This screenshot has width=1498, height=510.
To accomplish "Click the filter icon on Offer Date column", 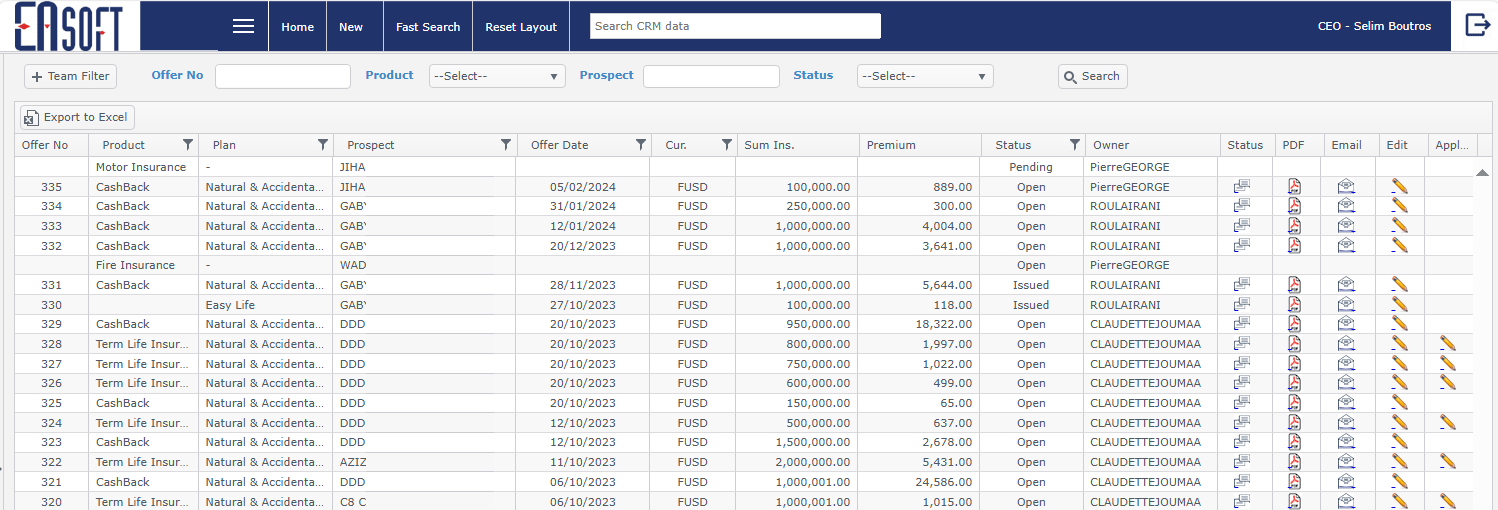I will [640, 145].
